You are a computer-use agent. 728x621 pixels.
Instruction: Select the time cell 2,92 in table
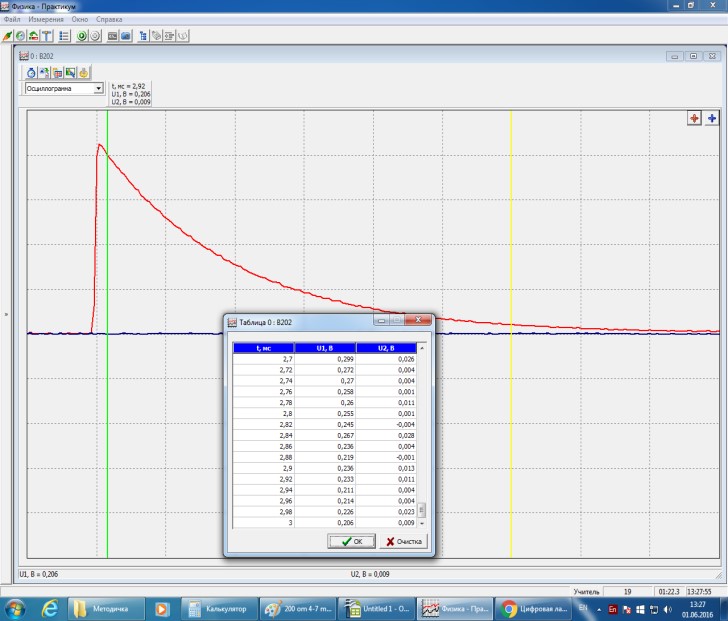click(263, 479)
